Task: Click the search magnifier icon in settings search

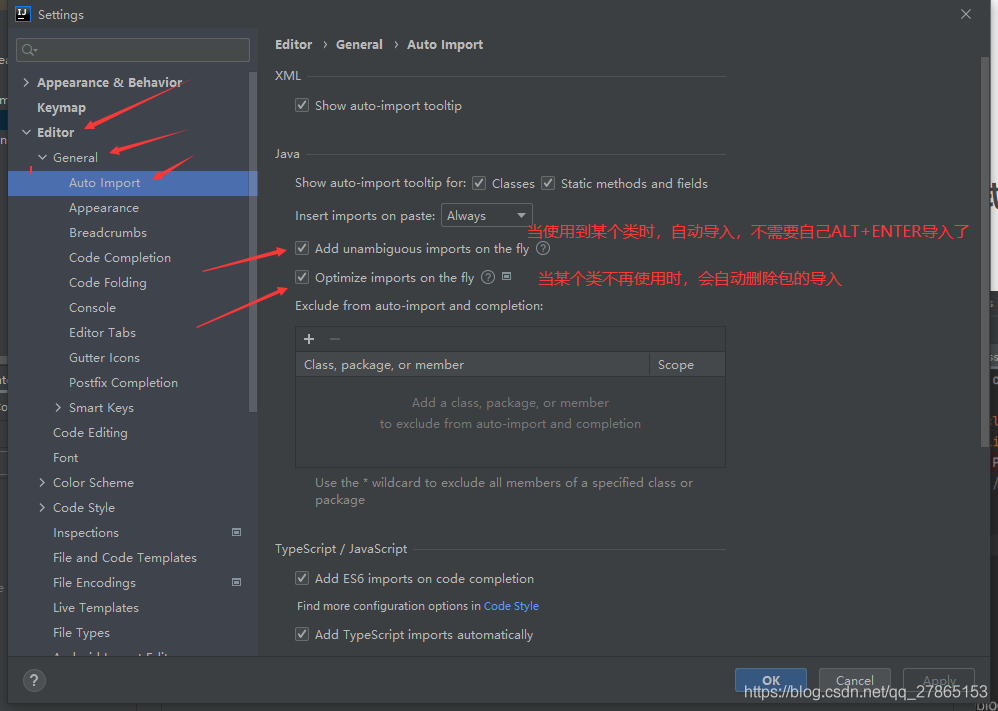Action: tap(29, 50)
